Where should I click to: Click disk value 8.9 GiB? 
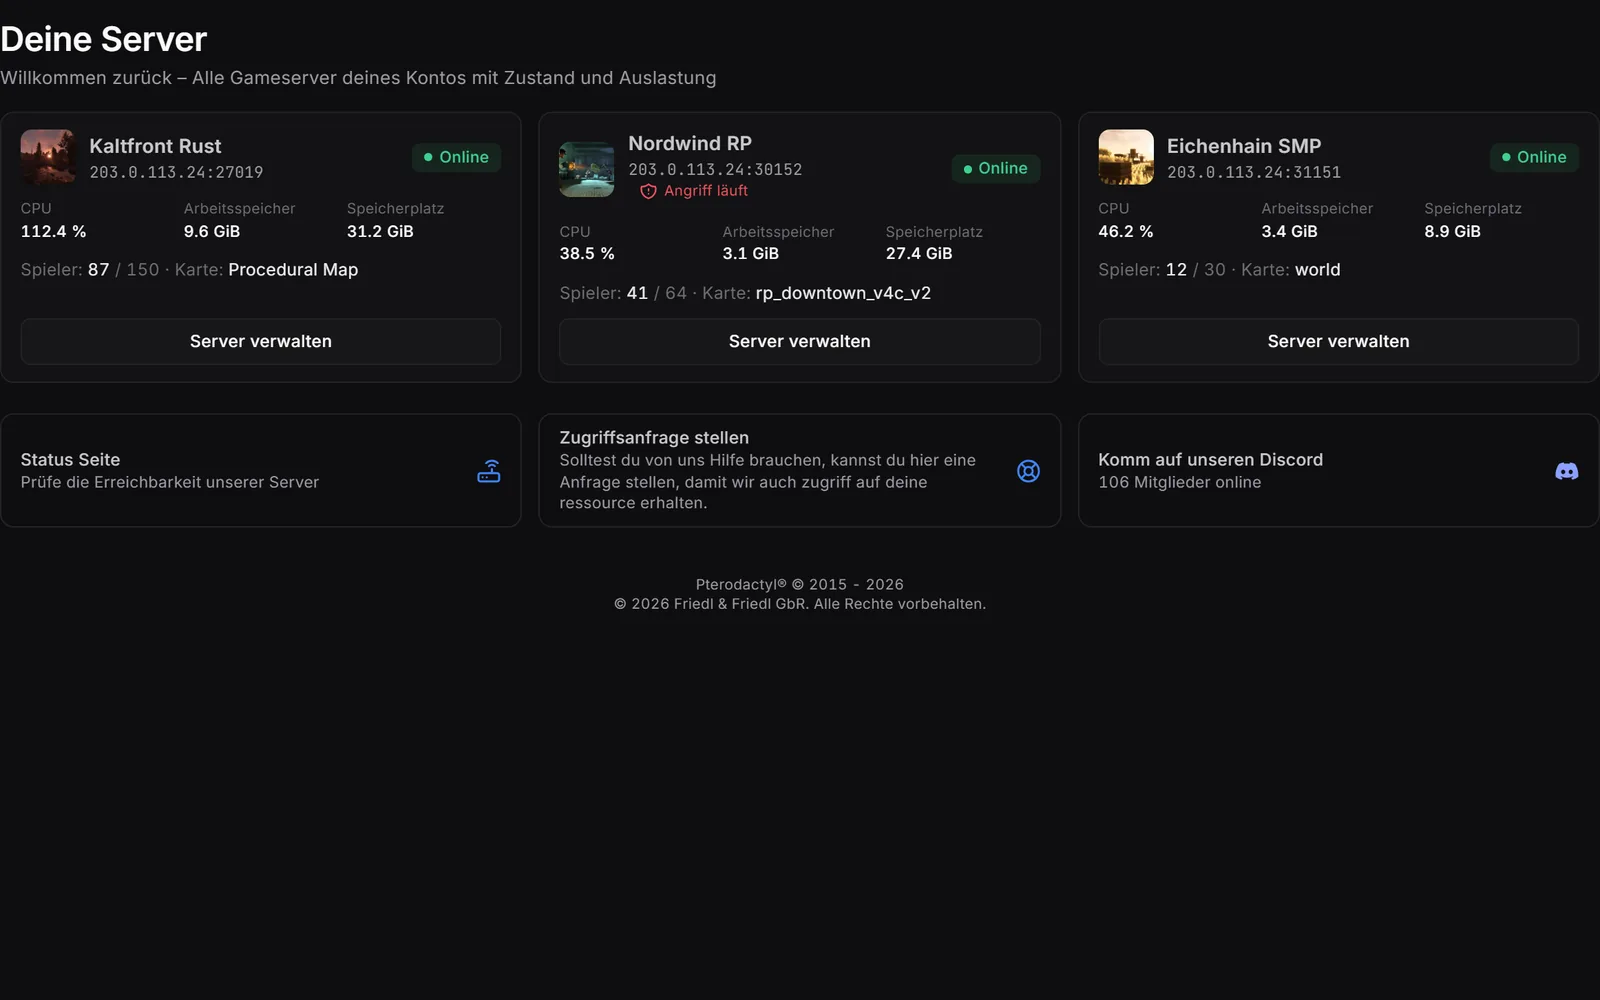coord(1453,231)
